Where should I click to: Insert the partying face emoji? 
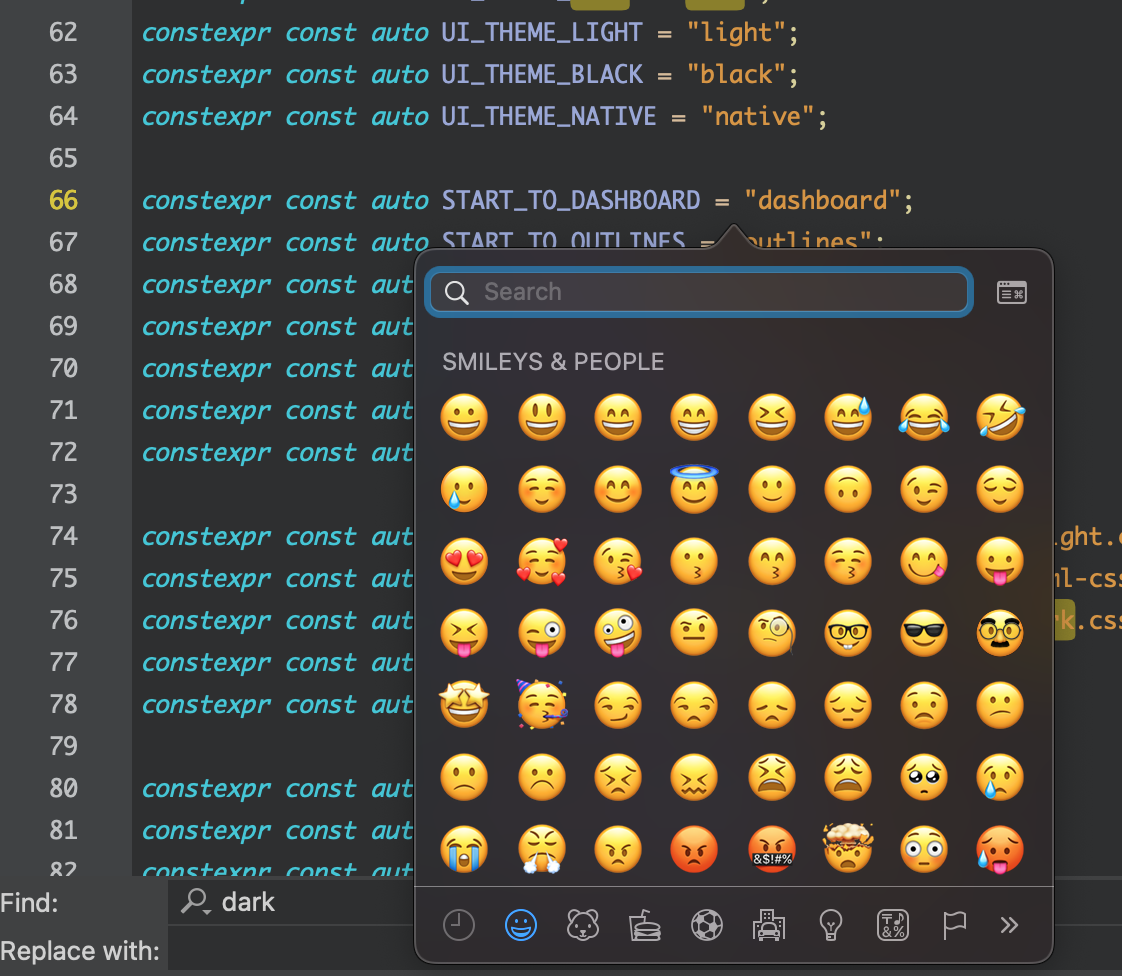tap(542, 705)
